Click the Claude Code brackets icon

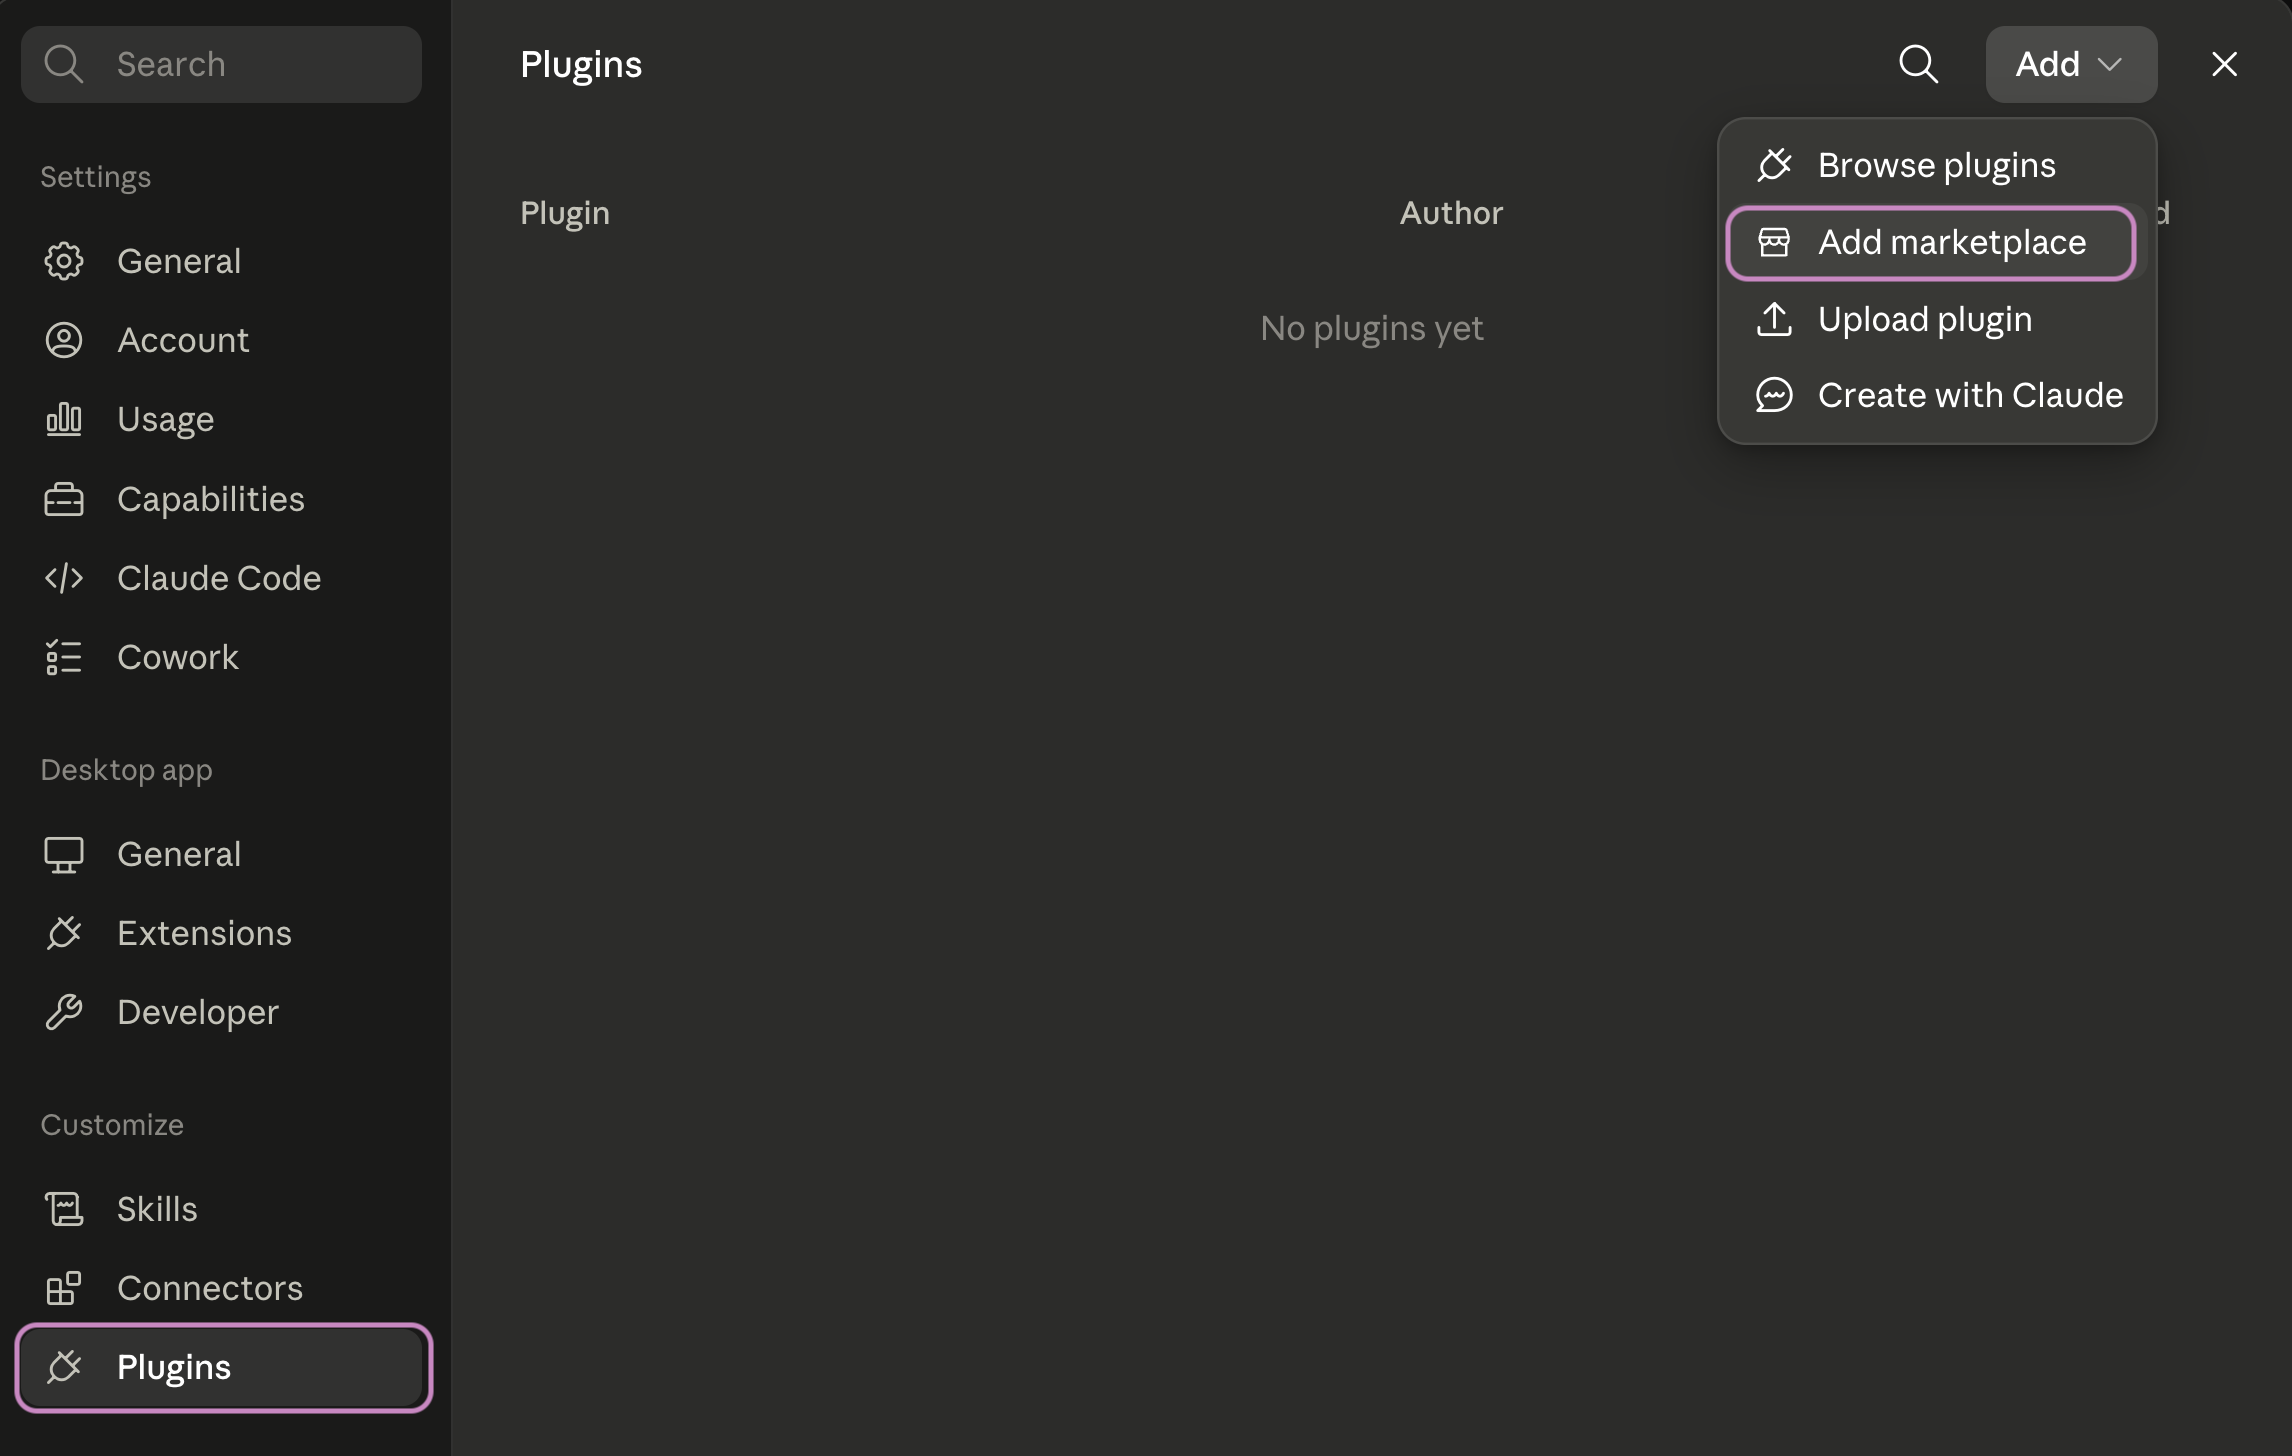pos(64,578)
